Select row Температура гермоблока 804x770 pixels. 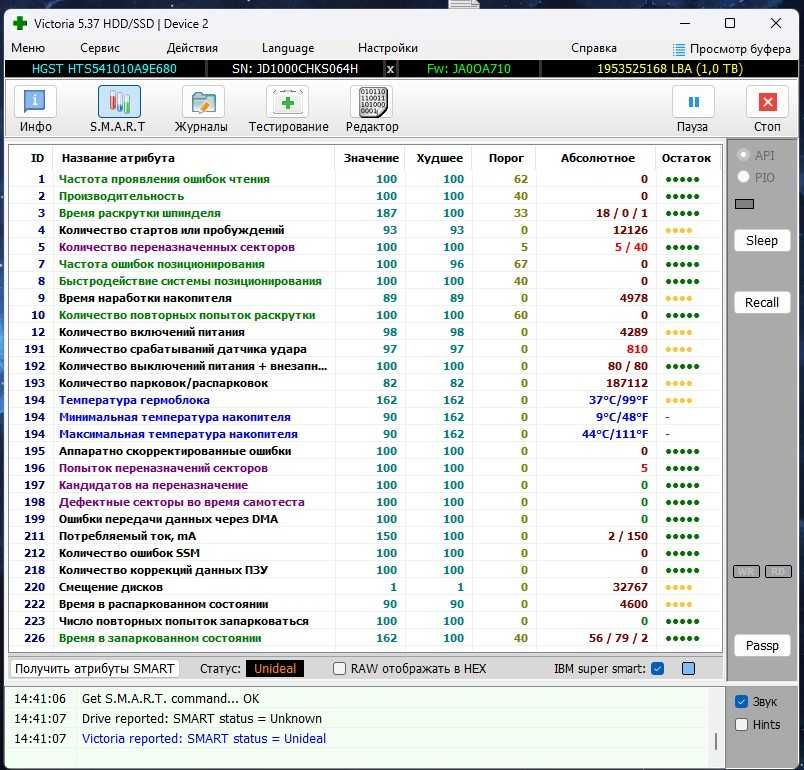[365, 400]
